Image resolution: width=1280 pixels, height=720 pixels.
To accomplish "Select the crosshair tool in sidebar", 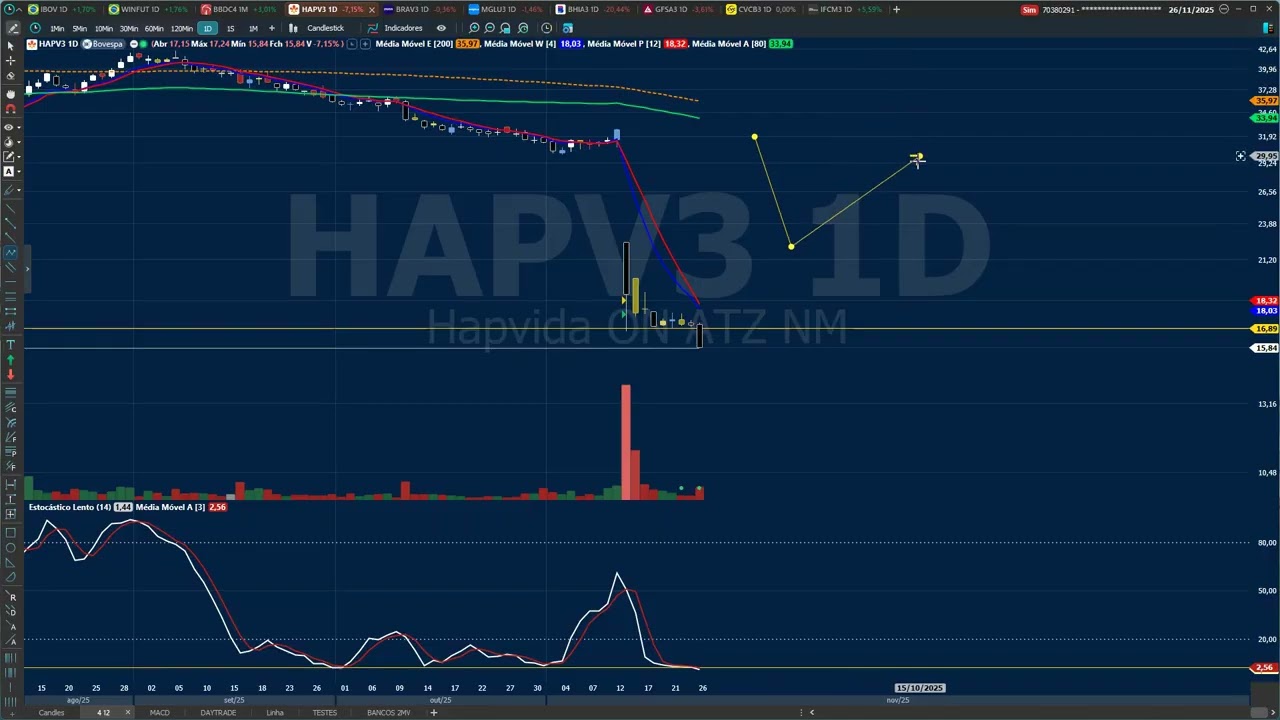I will 11,60.
